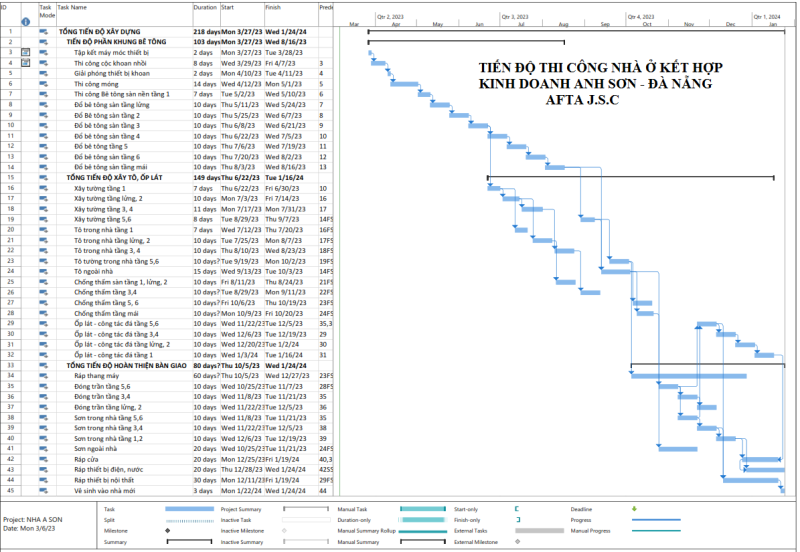Open the note icon on row 4
Screen dimensions: 800x552
click(x=26, y=63)
